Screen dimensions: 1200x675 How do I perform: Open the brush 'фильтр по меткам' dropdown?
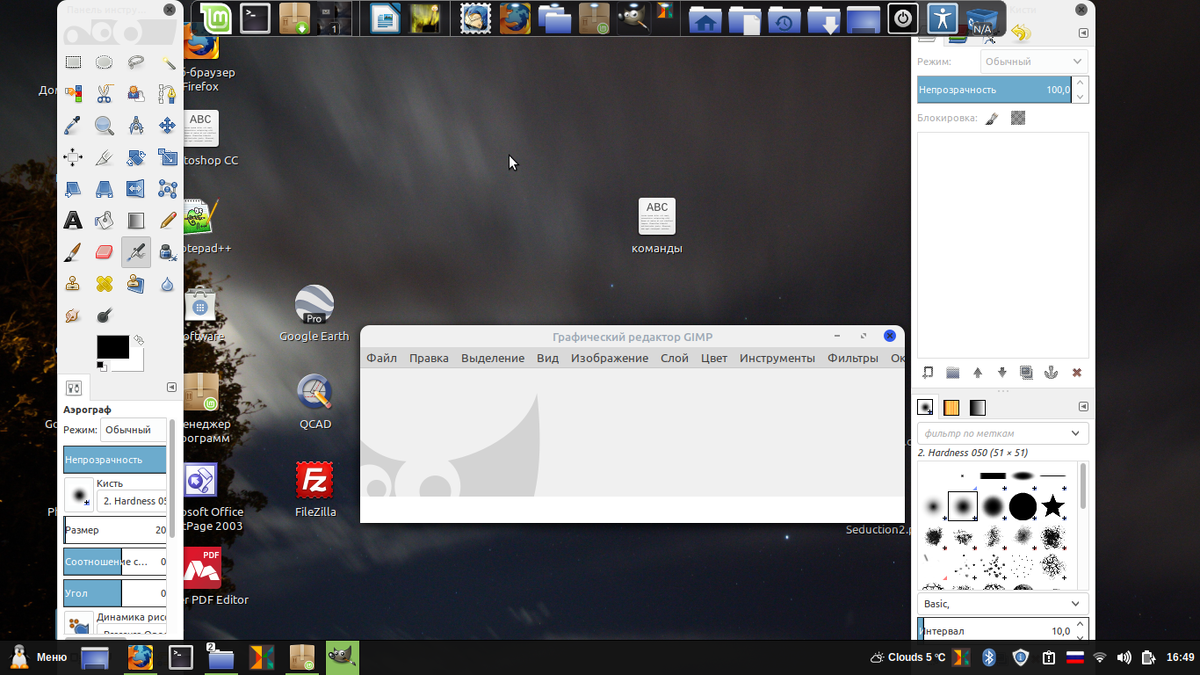1003,433
